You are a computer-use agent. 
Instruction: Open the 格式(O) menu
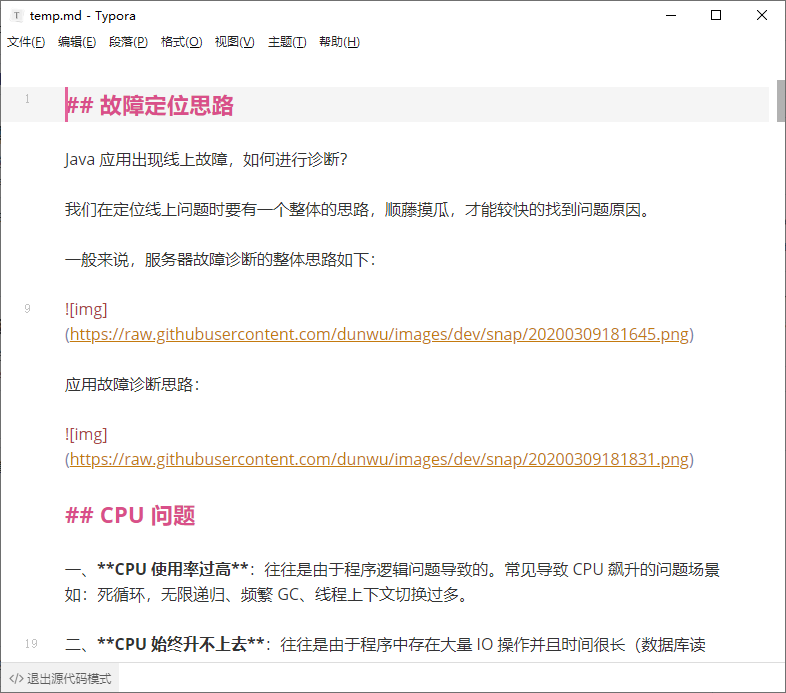(x=181, y=42)
